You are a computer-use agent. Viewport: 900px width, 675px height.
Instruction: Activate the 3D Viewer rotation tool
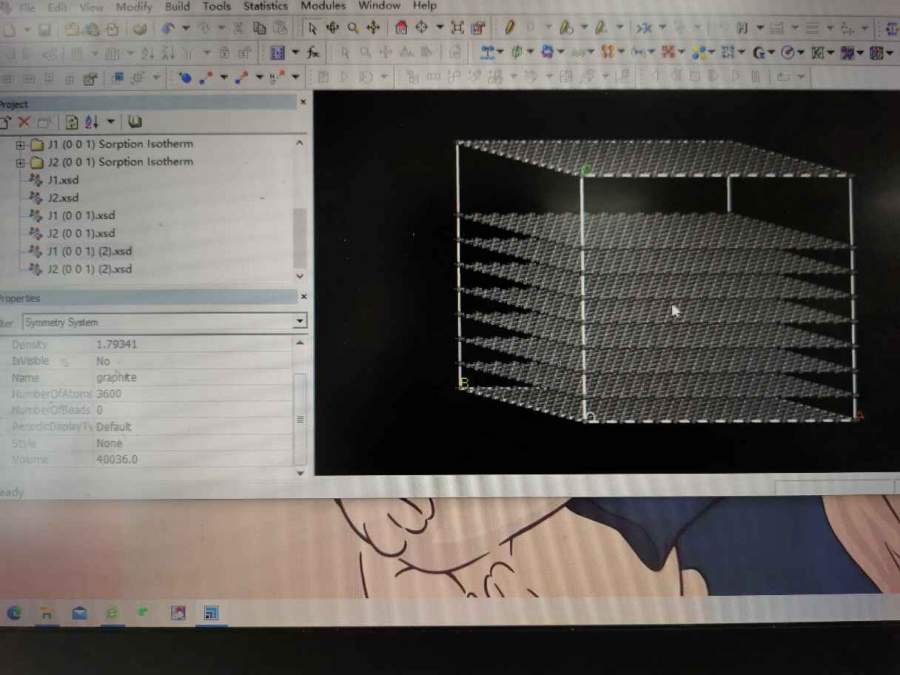pyautogui.click(x=333, y=28)
